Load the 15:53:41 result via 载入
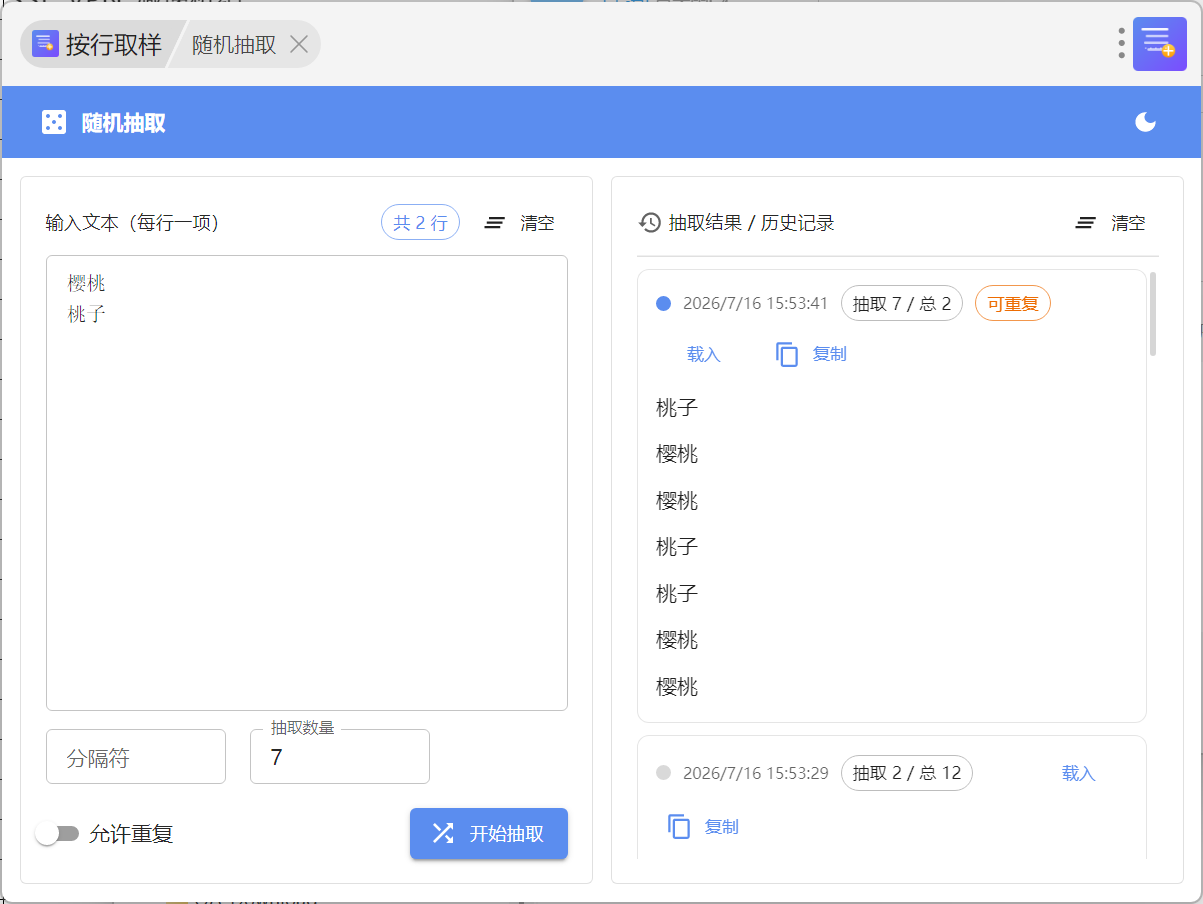This screenshot has width=1203, height=904. pos(704,354)
